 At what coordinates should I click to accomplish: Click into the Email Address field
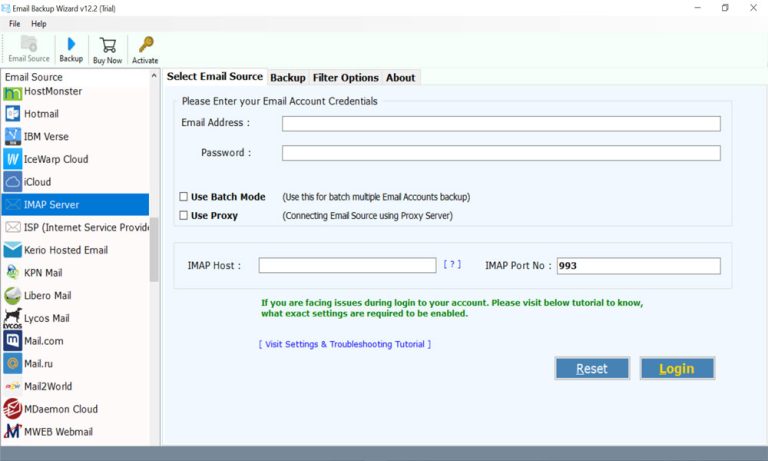click(x=501, y=123)
